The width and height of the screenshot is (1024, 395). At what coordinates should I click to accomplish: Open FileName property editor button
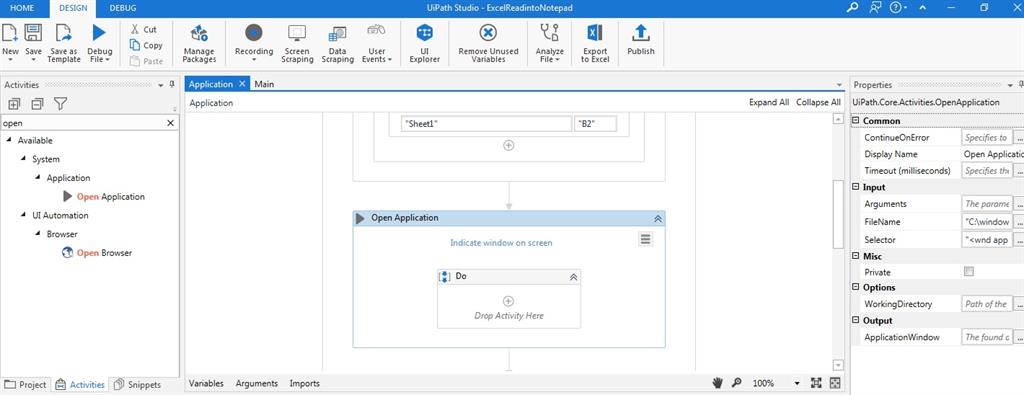[1018, 222]
